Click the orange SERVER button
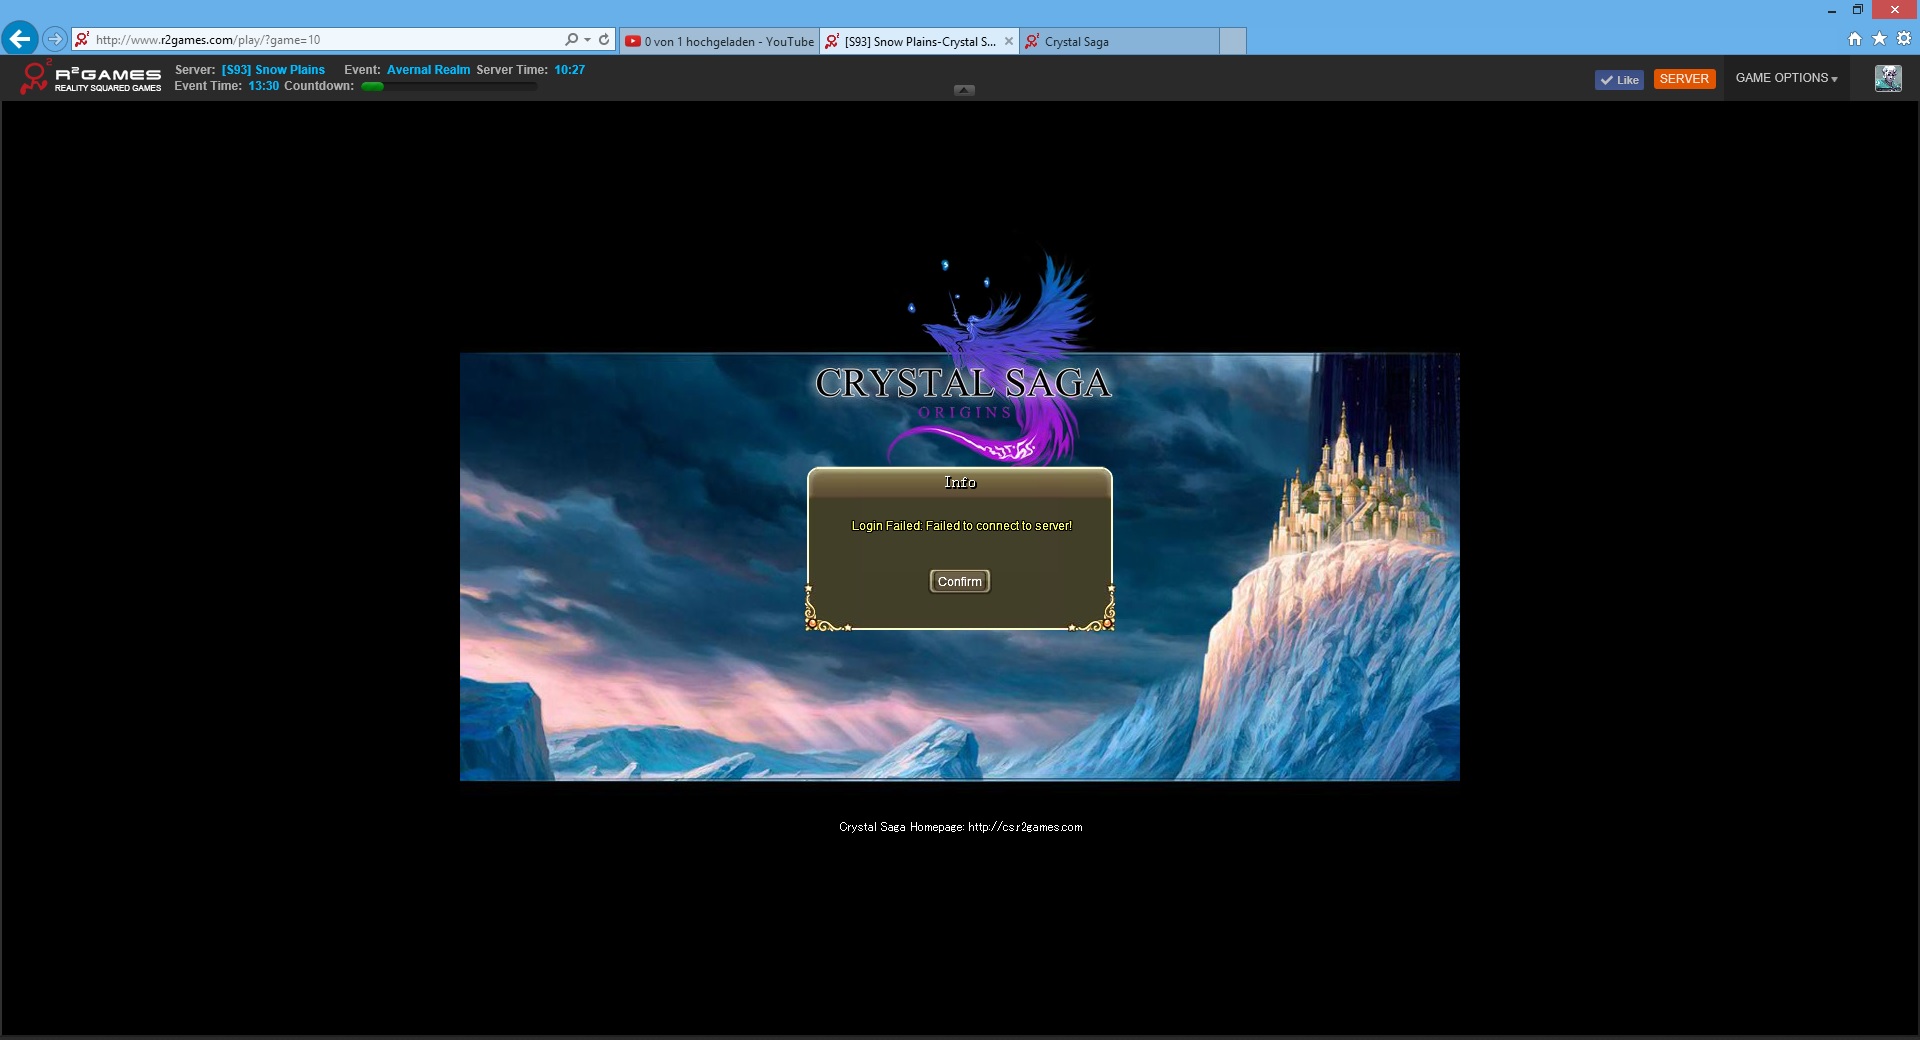The height and width of the screenshot is (1040, 1920). pos(1684,79)
